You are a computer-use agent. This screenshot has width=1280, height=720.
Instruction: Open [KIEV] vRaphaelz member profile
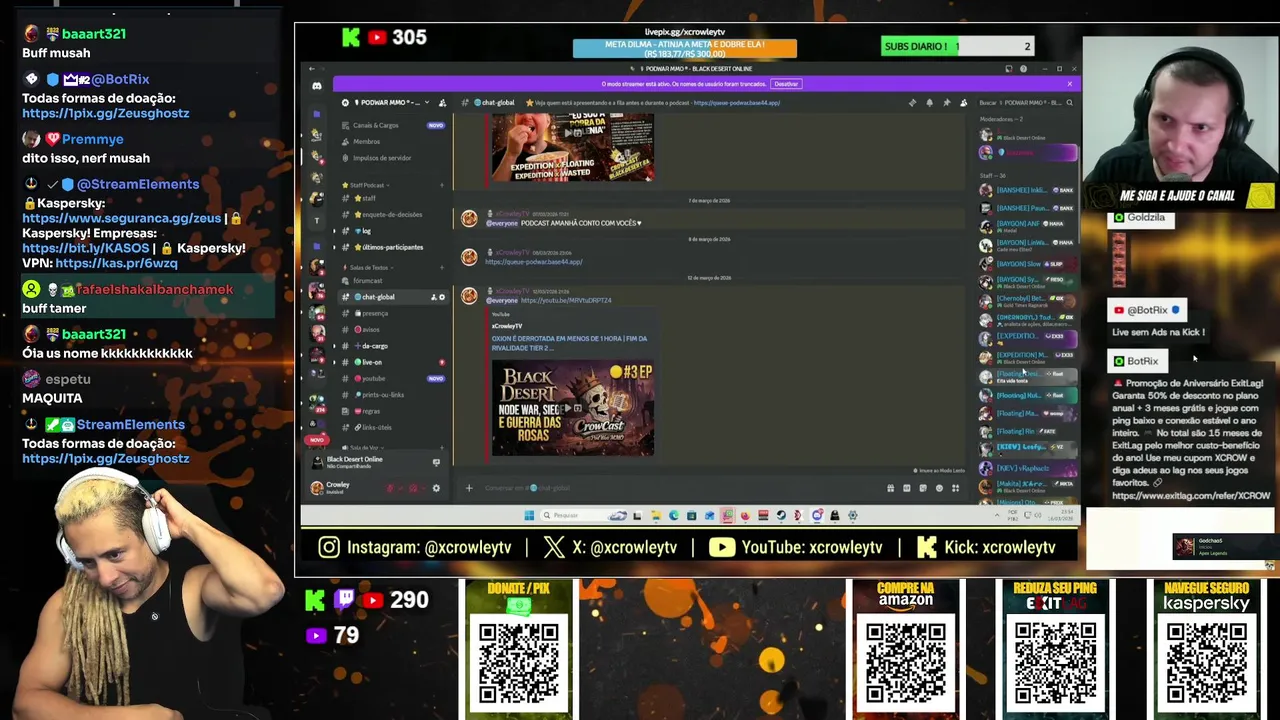tap(1028, 468)
